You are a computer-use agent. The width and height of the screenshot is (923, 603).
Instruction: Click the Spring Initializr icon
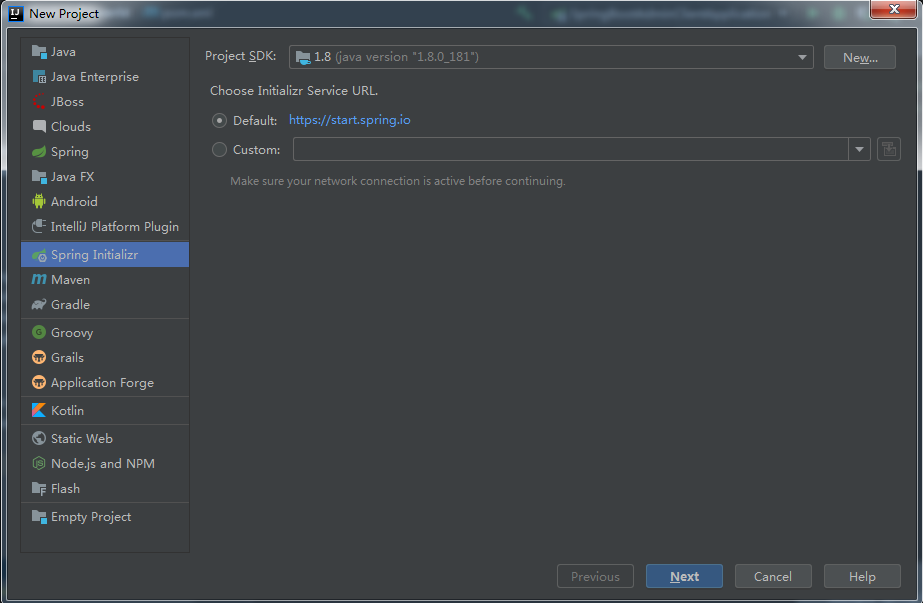(39, 255)
